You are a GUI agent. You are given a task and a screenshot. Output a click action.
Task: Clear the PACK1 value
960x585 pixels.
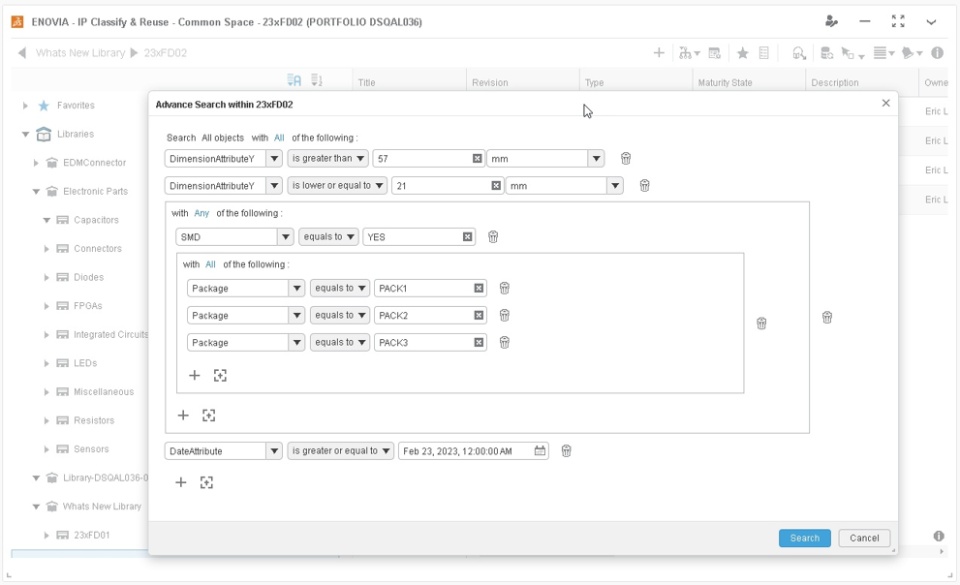tap(479, 288)
